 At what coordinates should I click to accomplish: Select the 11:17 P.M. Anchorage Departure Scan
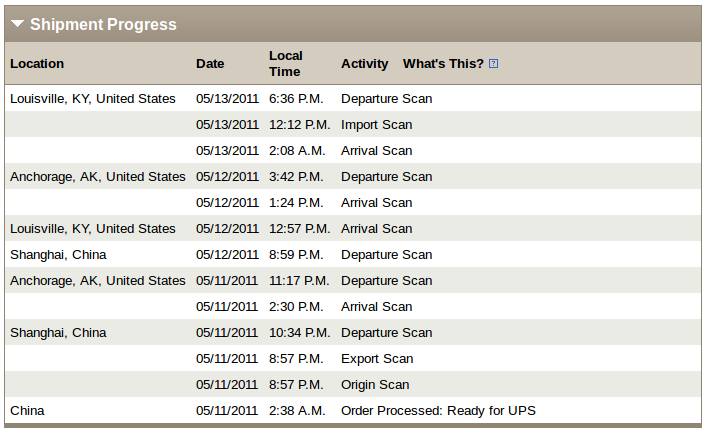(x=353, y=280)
